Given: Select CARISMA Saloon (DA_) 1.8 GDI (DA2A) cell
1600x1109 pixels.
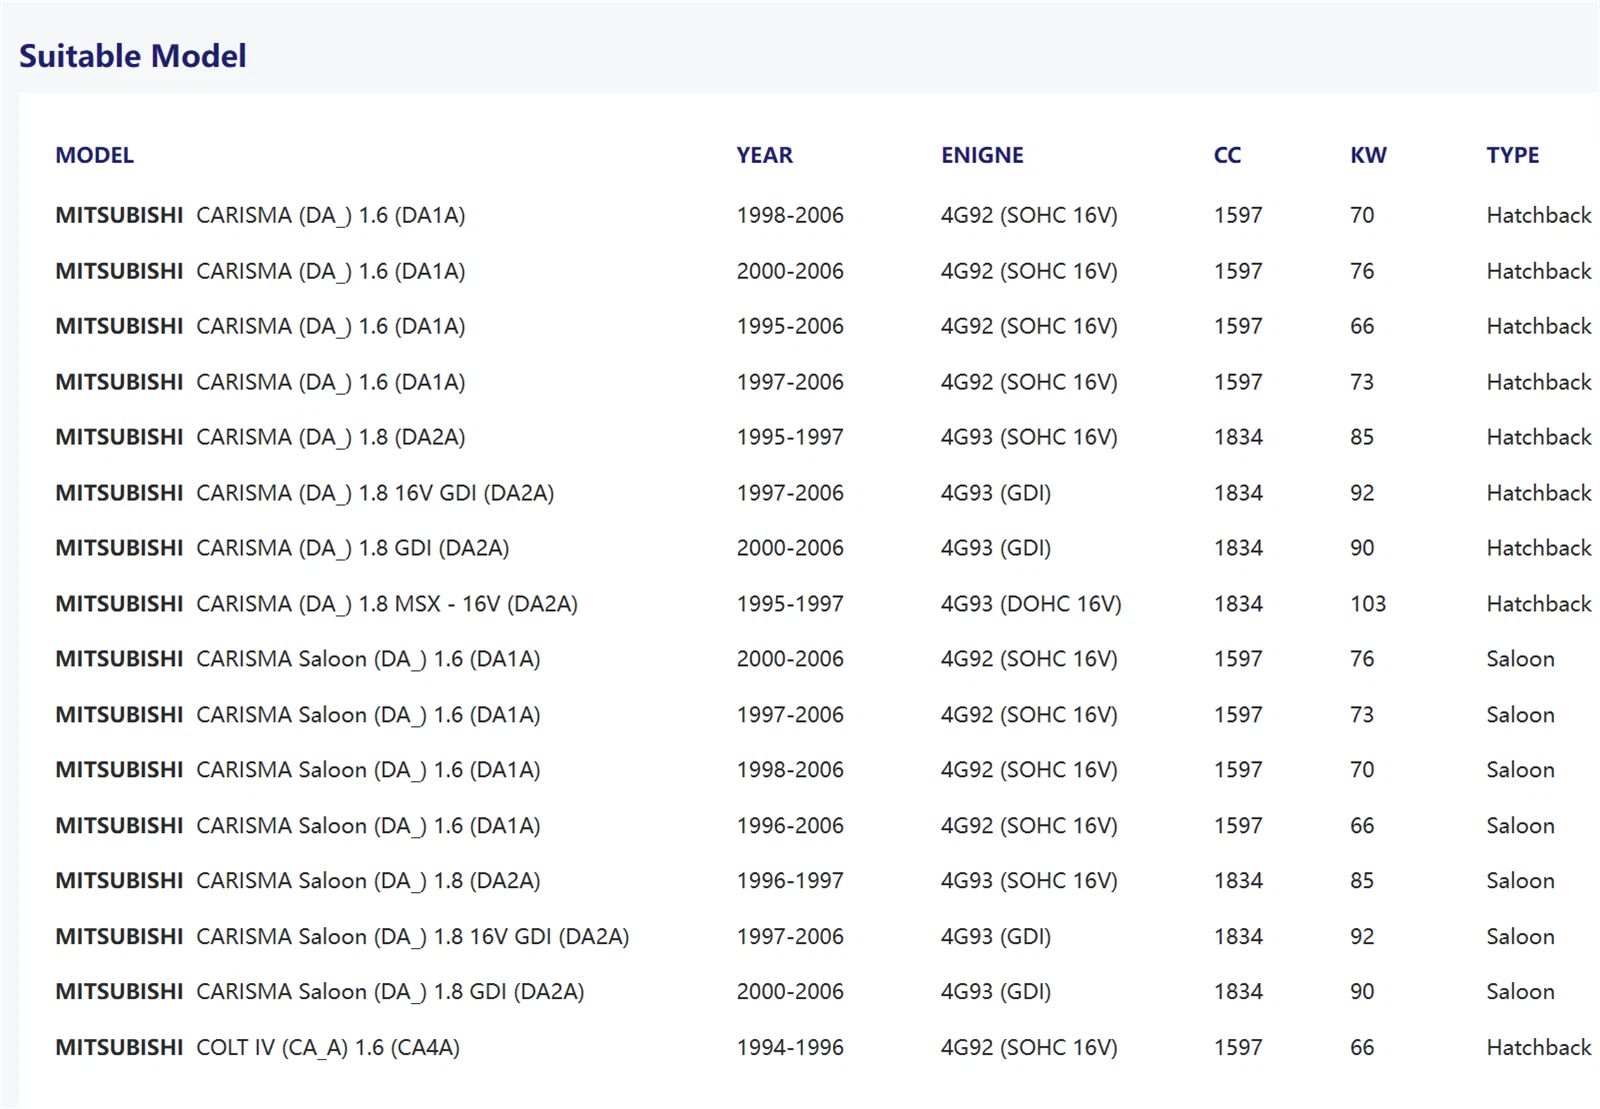Looking at the screenshot, I should click(x=390, y=992).
